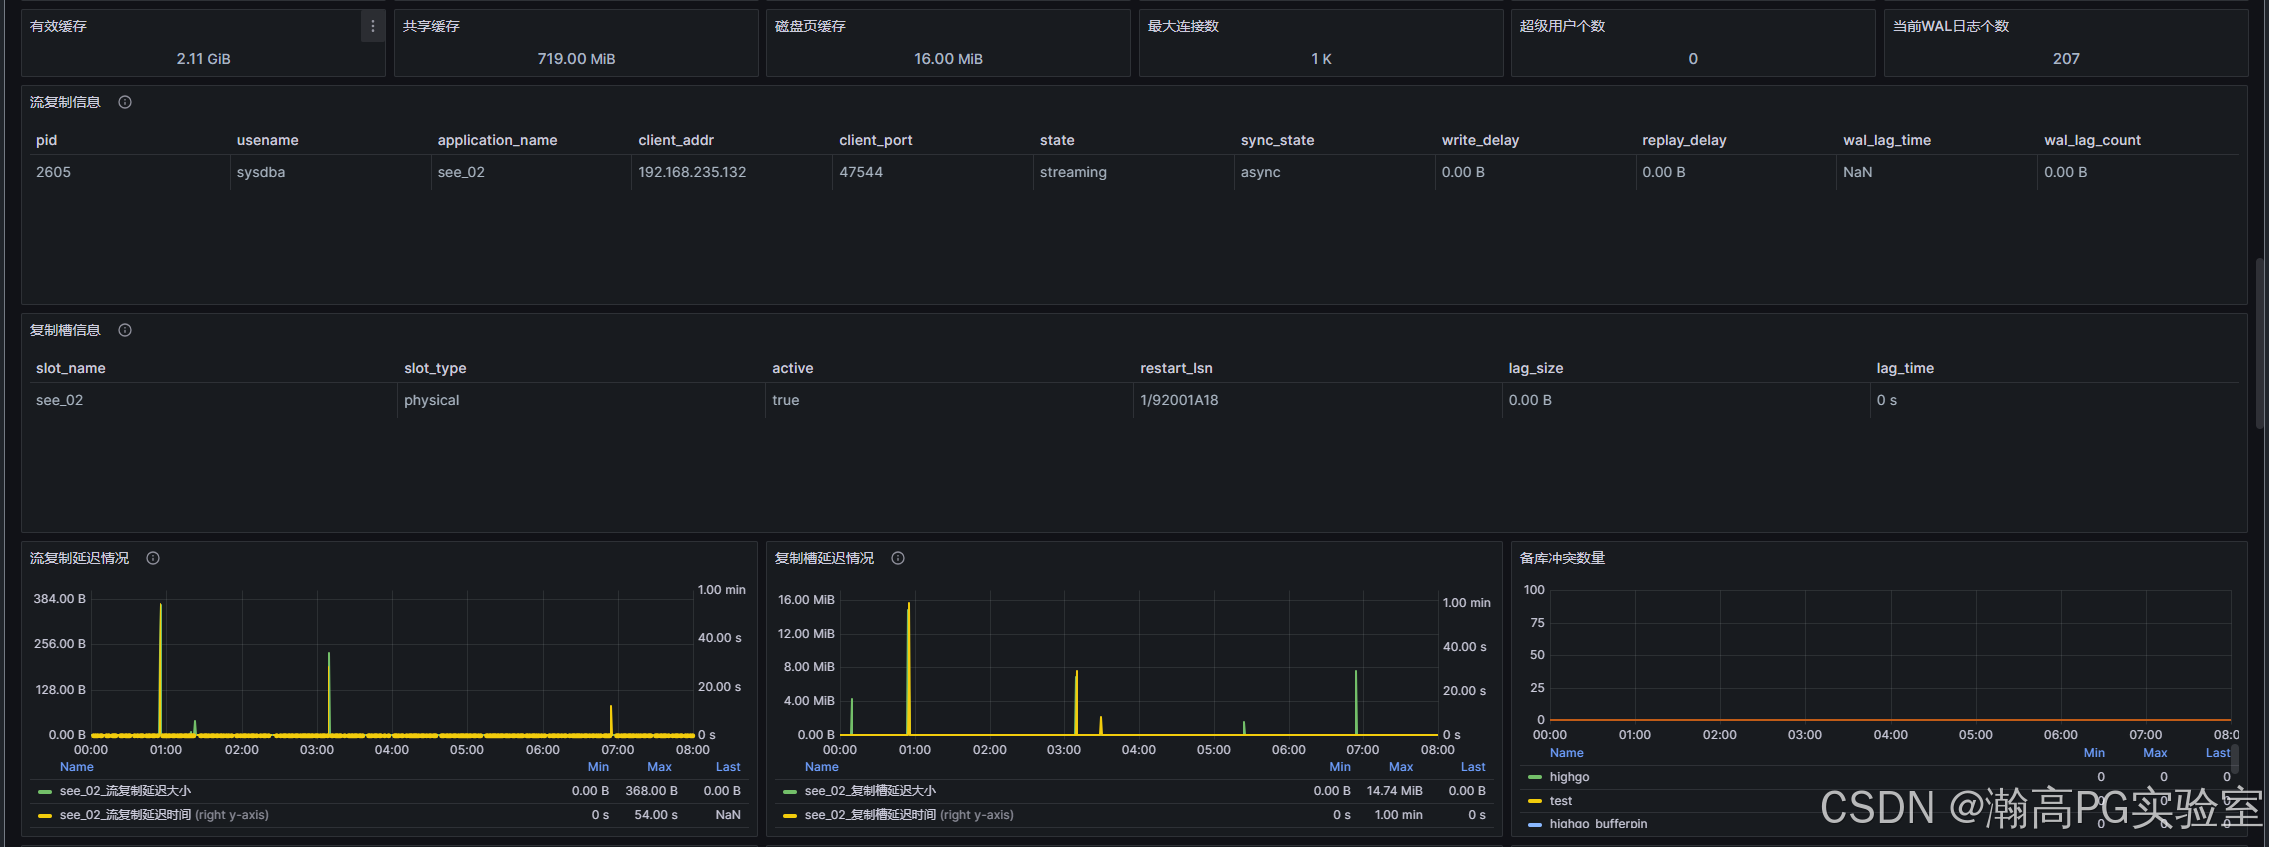This screenshot has height=847, width=2269.
Task: Open the 备库冲突数量 panel title menu
Action: (1562, 558)
